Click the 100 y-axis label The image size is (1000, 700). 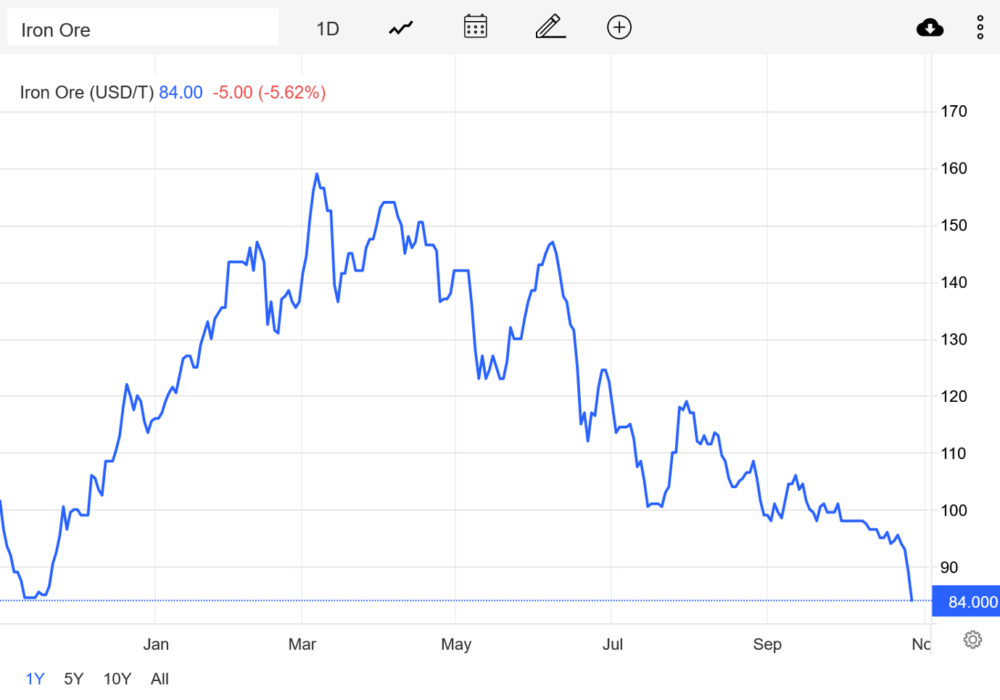953,510
